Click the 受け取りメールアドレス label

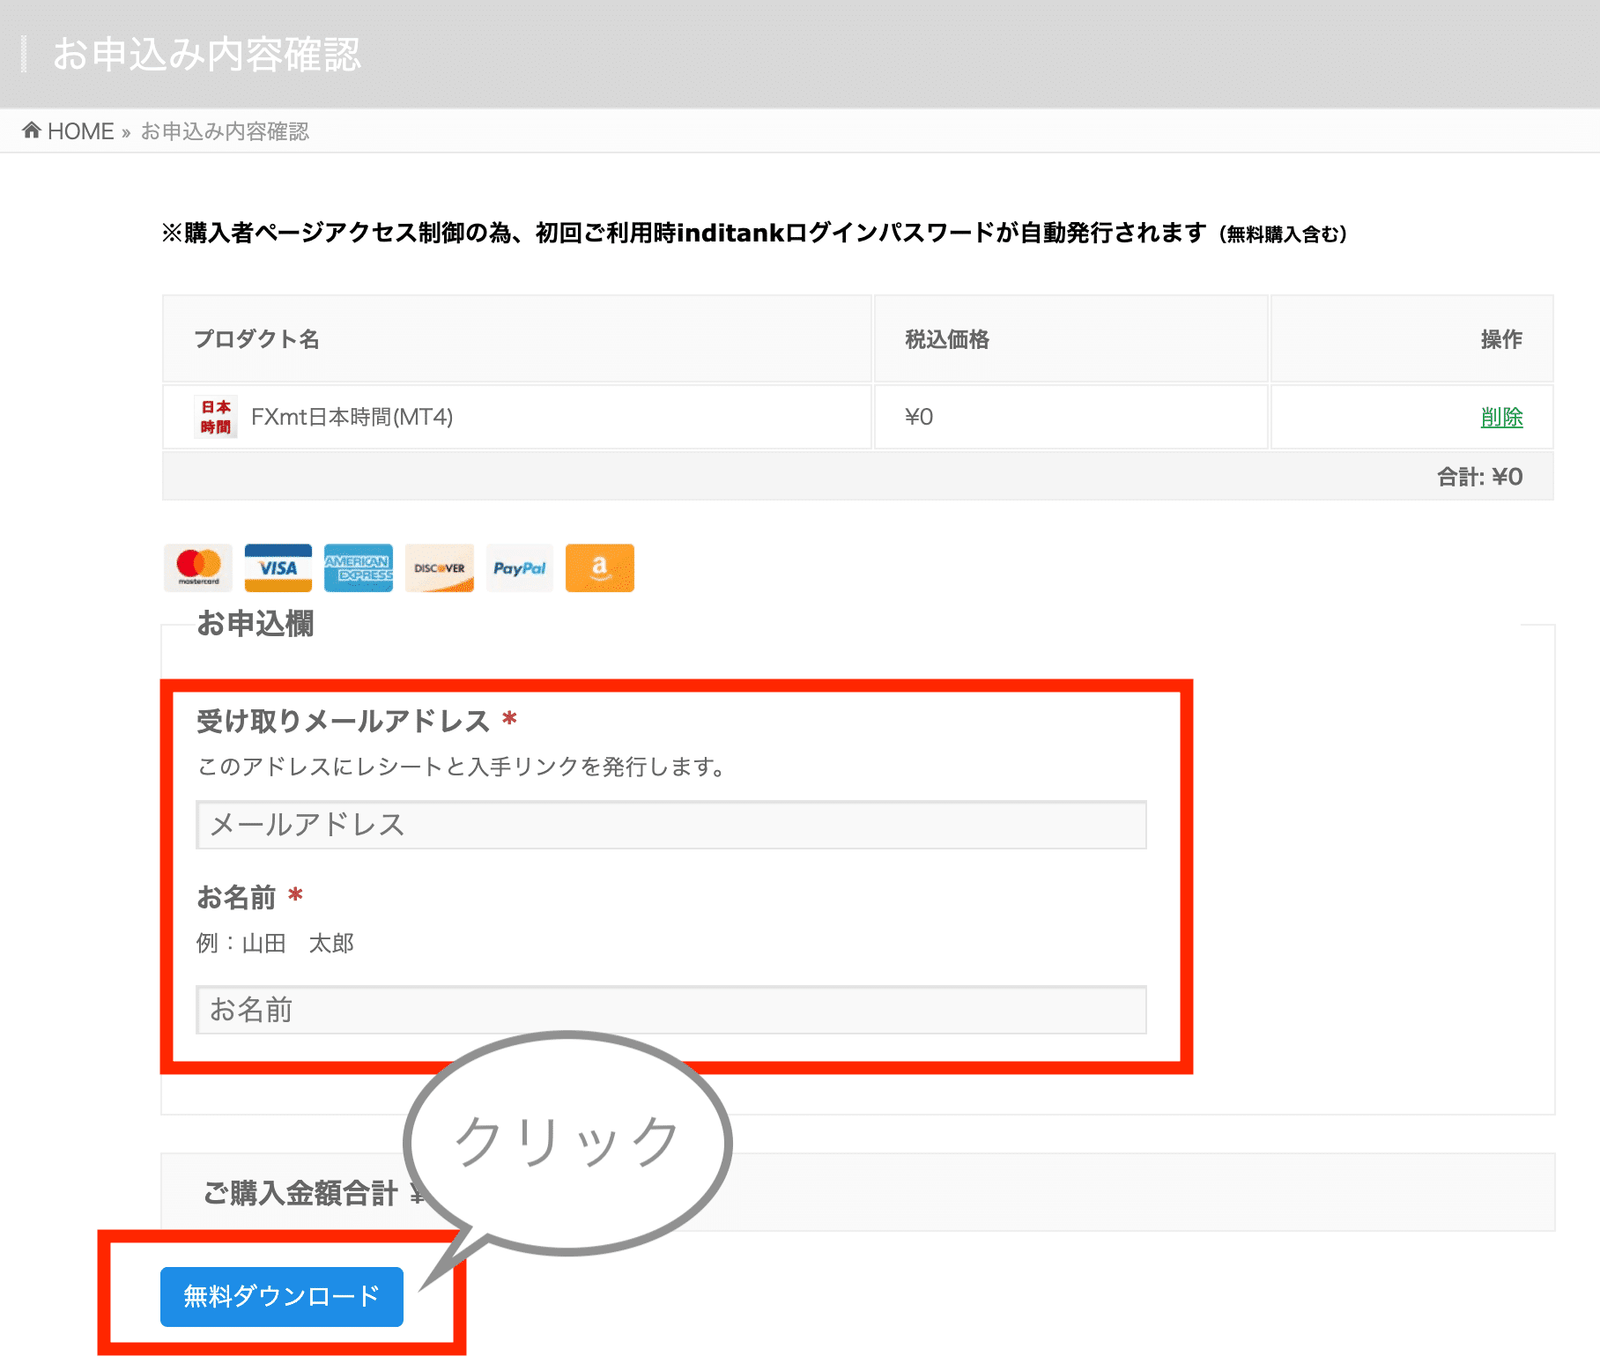[x=343, y=721]
